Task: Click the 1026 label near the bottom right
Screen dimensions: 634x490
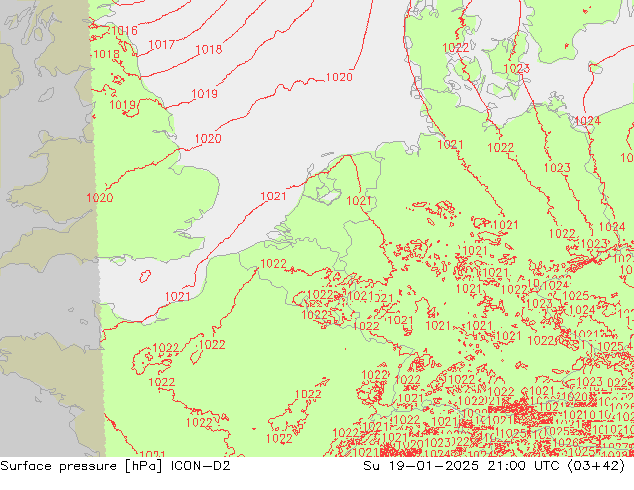Action: coord(565,443)
